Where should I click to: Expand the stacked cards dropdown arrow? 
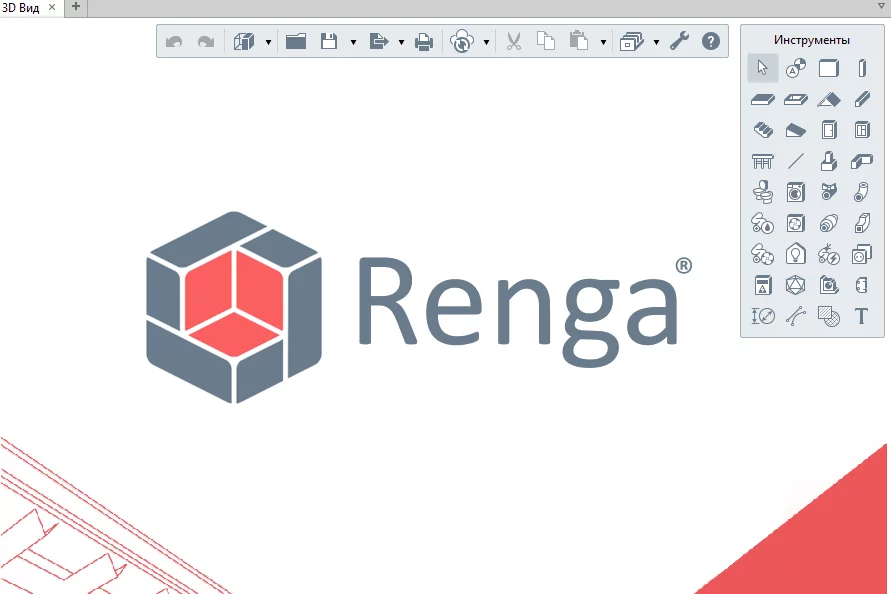point(656,42)
